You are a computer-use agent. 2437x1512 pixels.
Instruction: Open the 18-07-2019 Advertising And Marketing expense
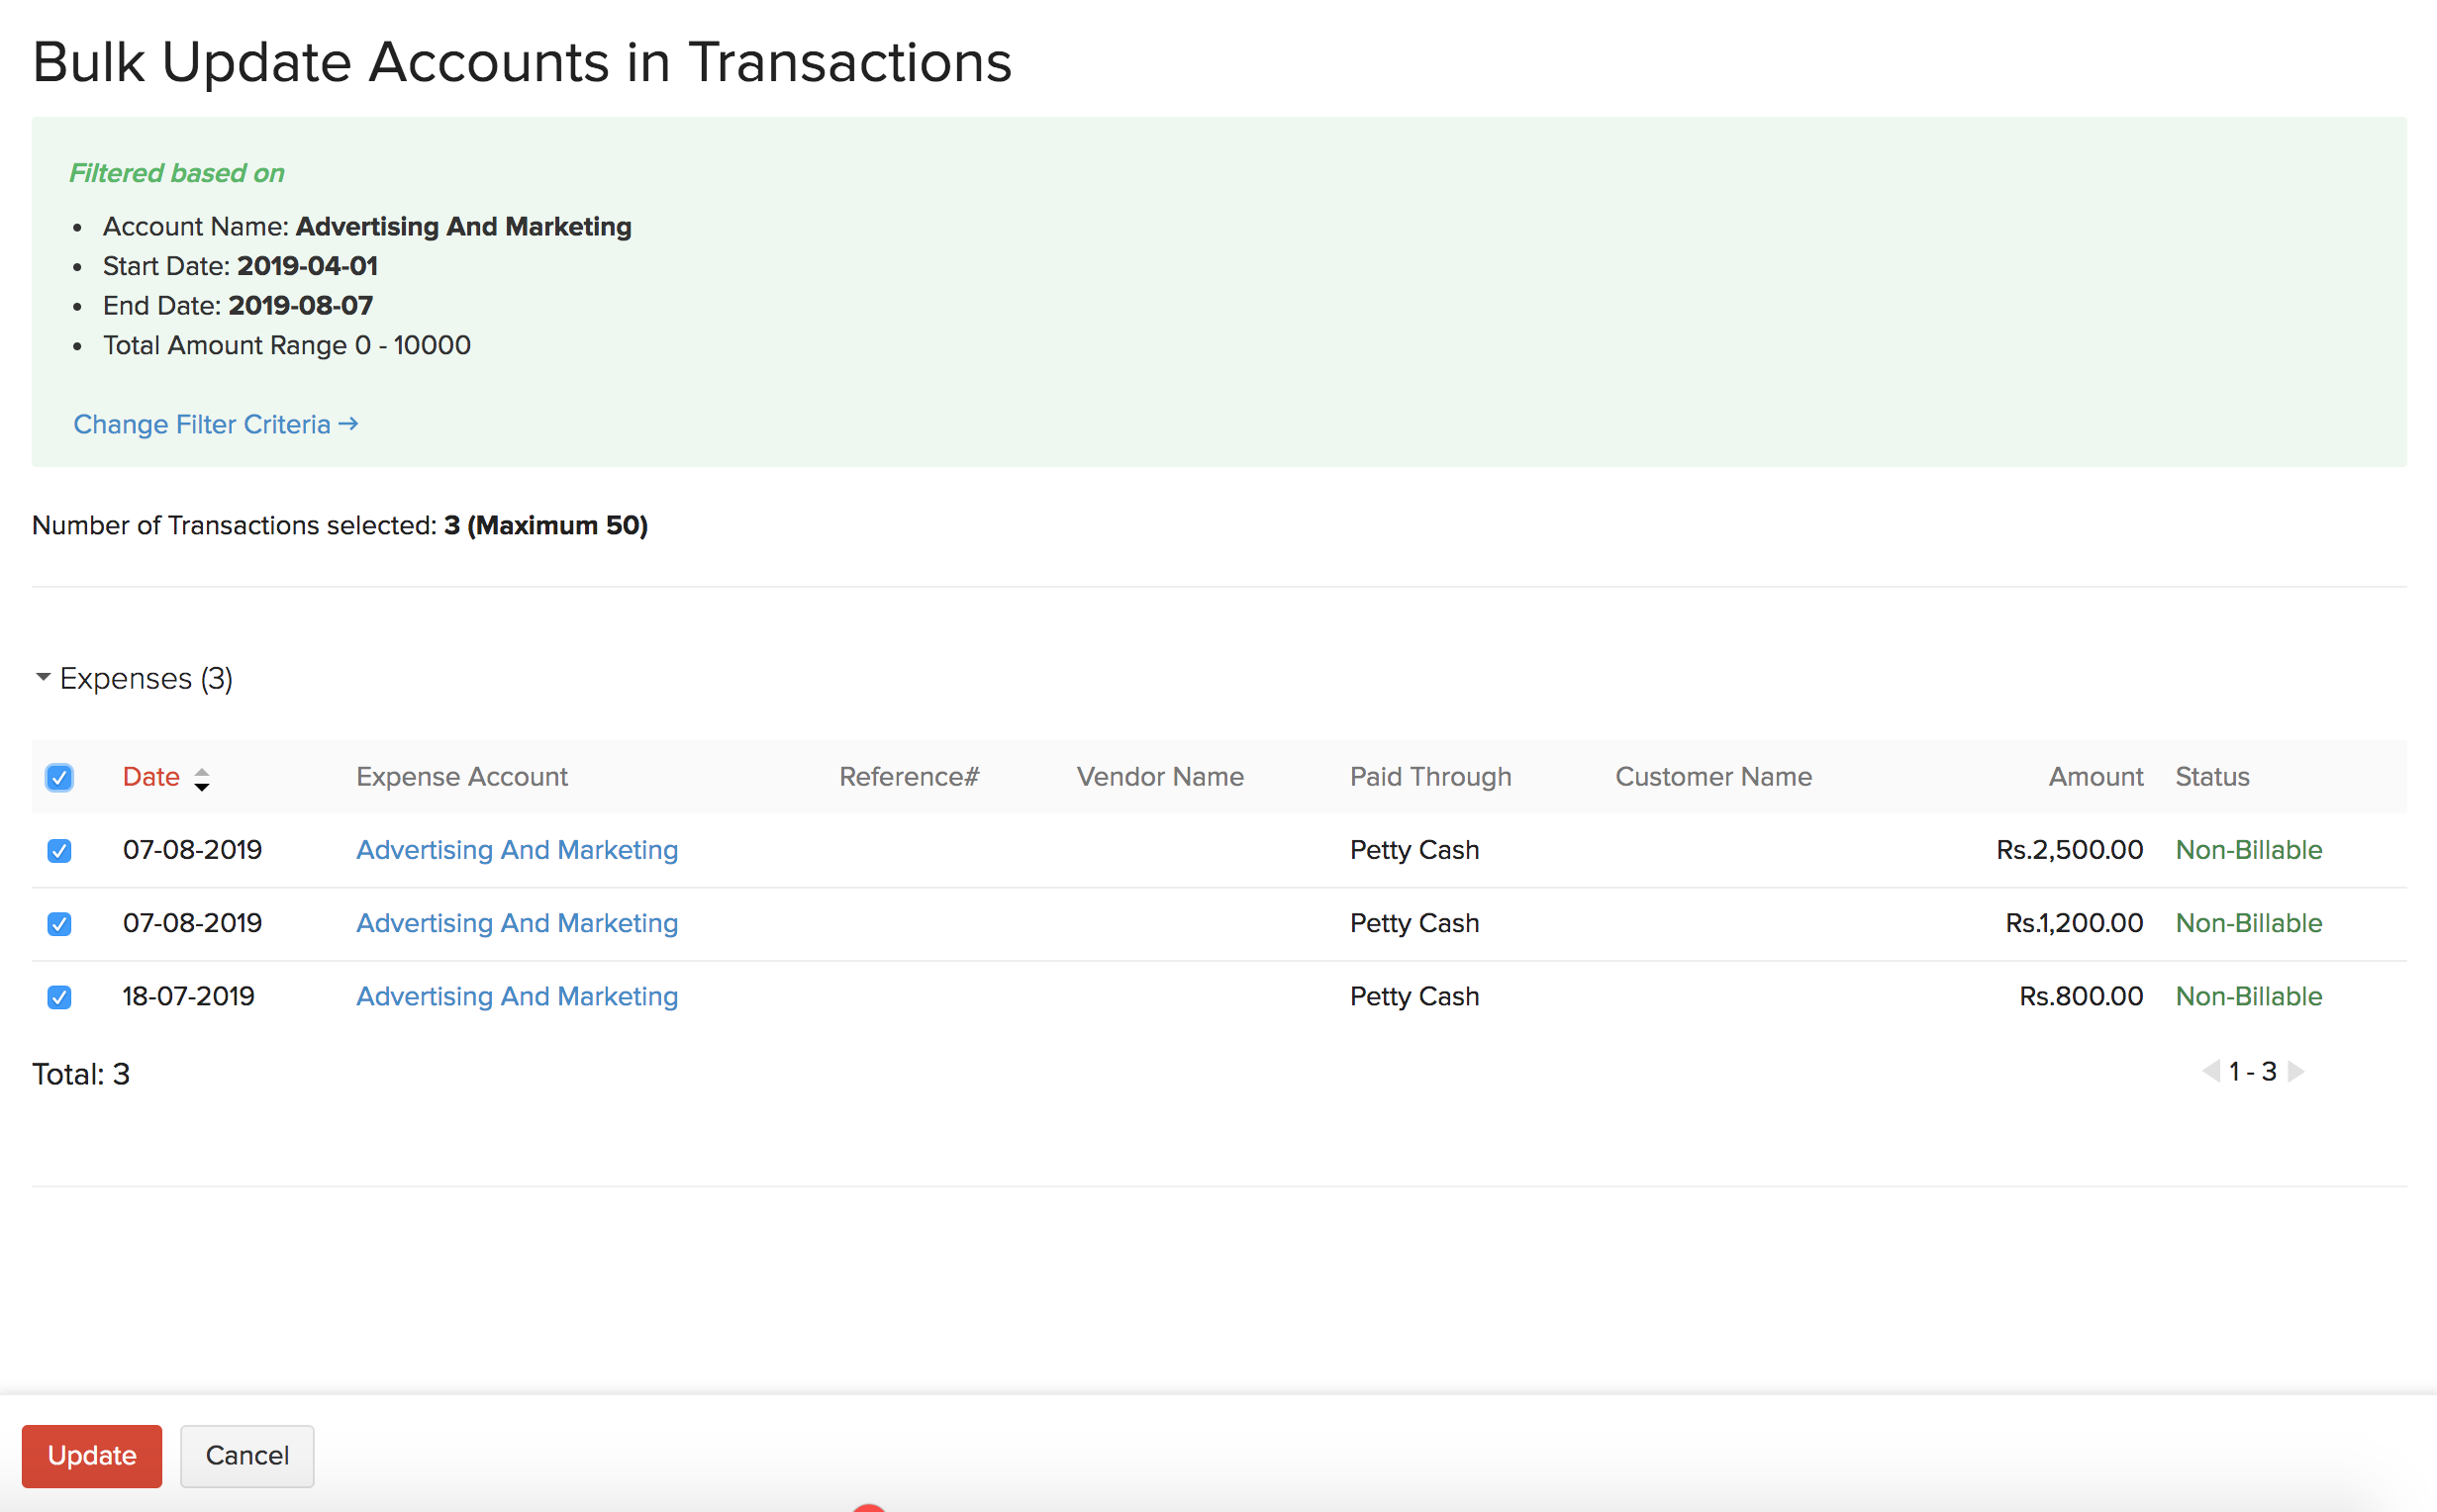(x=516, y=996)
